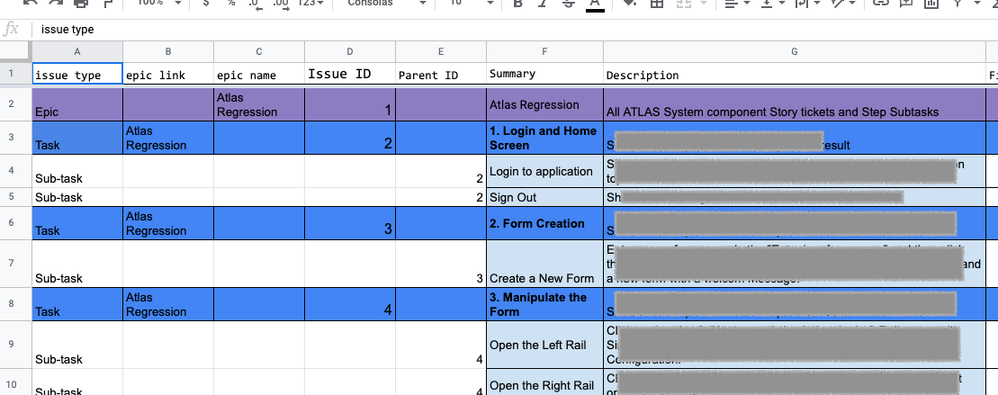Select Parent ID cell in row 7
998x395 pixels.
pyautogui.click(x=441, y=263)
